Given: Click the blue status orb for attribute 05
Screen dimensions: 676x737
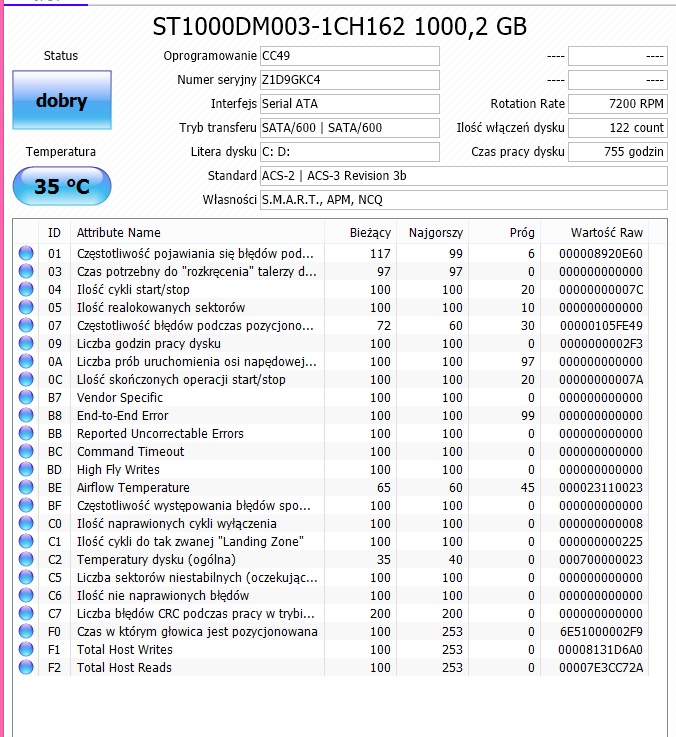Looking at the screenshot, I should [x=26, y=307].
